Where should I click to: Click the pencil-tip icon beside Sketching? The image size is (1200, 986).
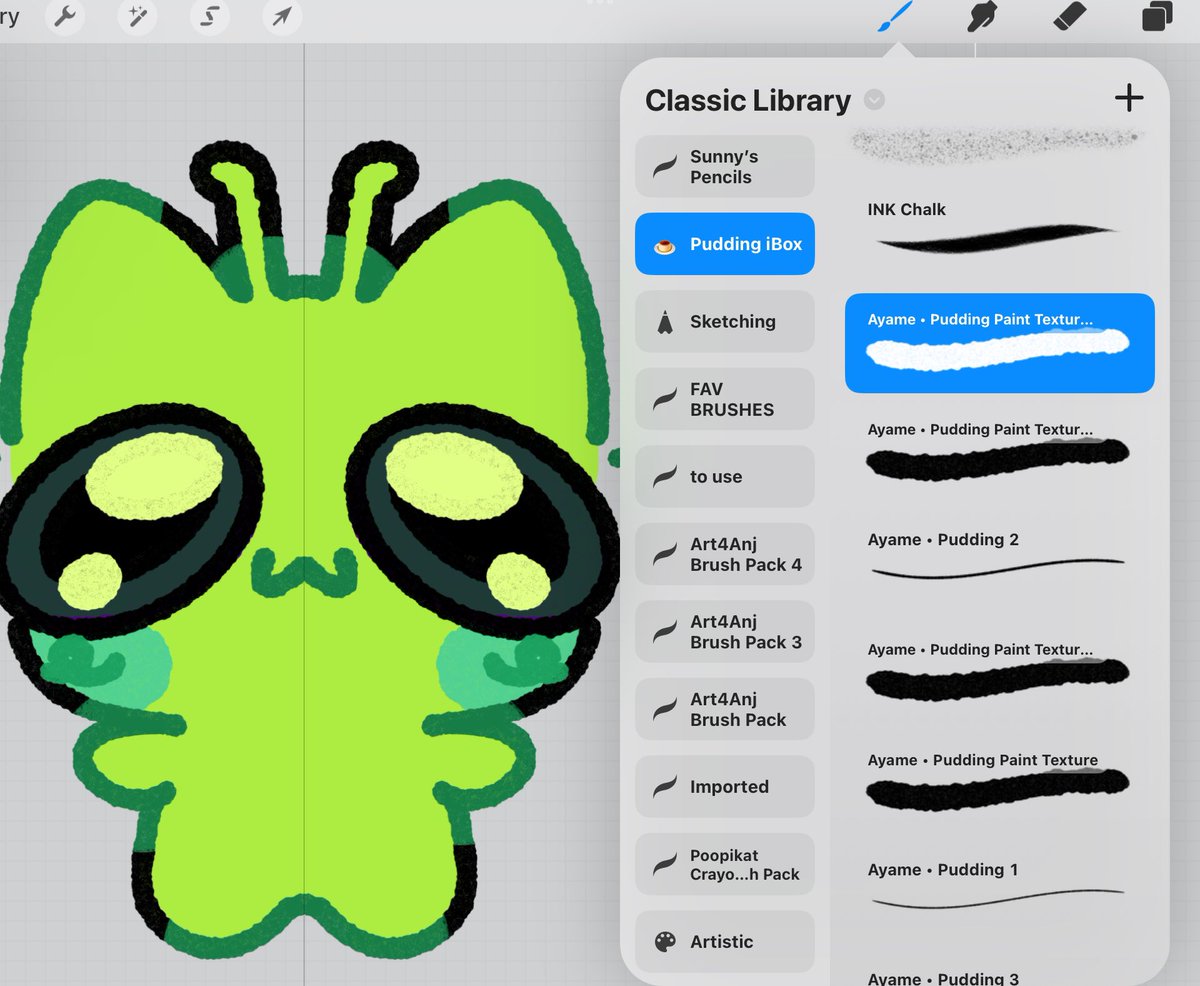pyautogui.click(x=664, y=321)
